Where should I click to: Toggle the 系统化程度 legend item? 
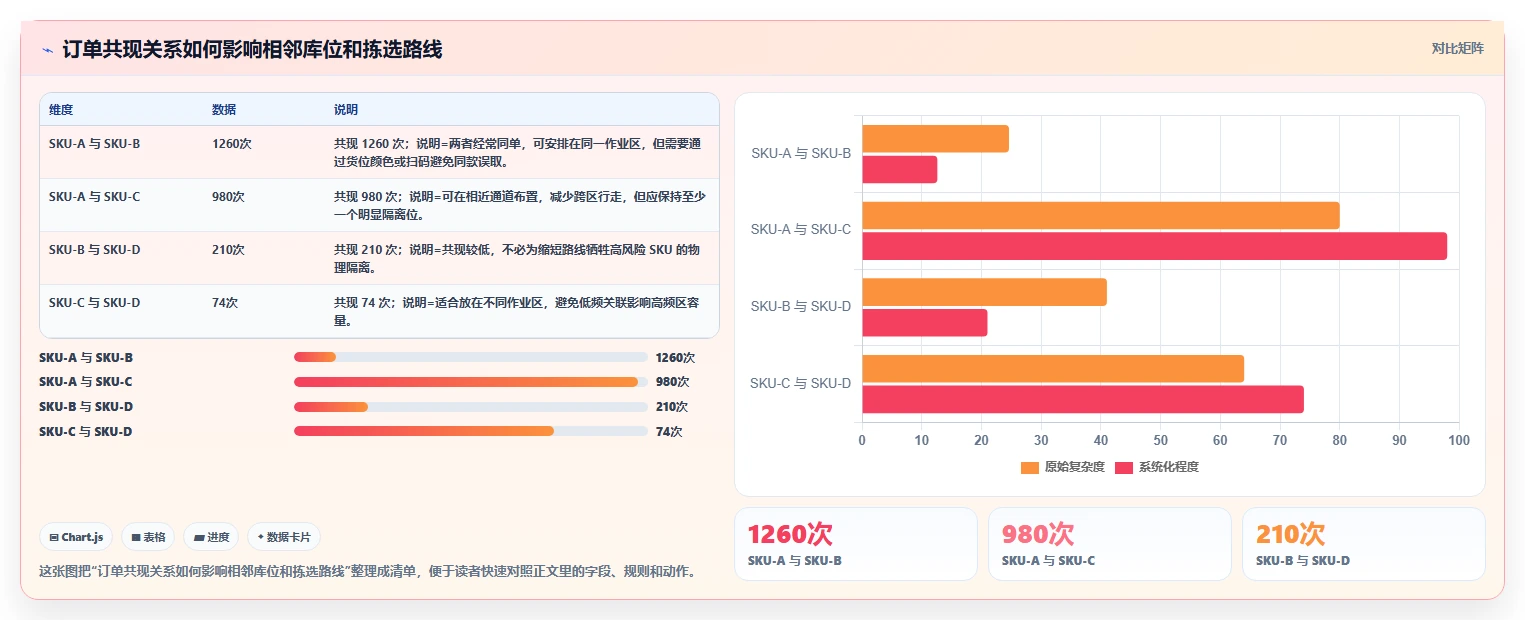1156,467
